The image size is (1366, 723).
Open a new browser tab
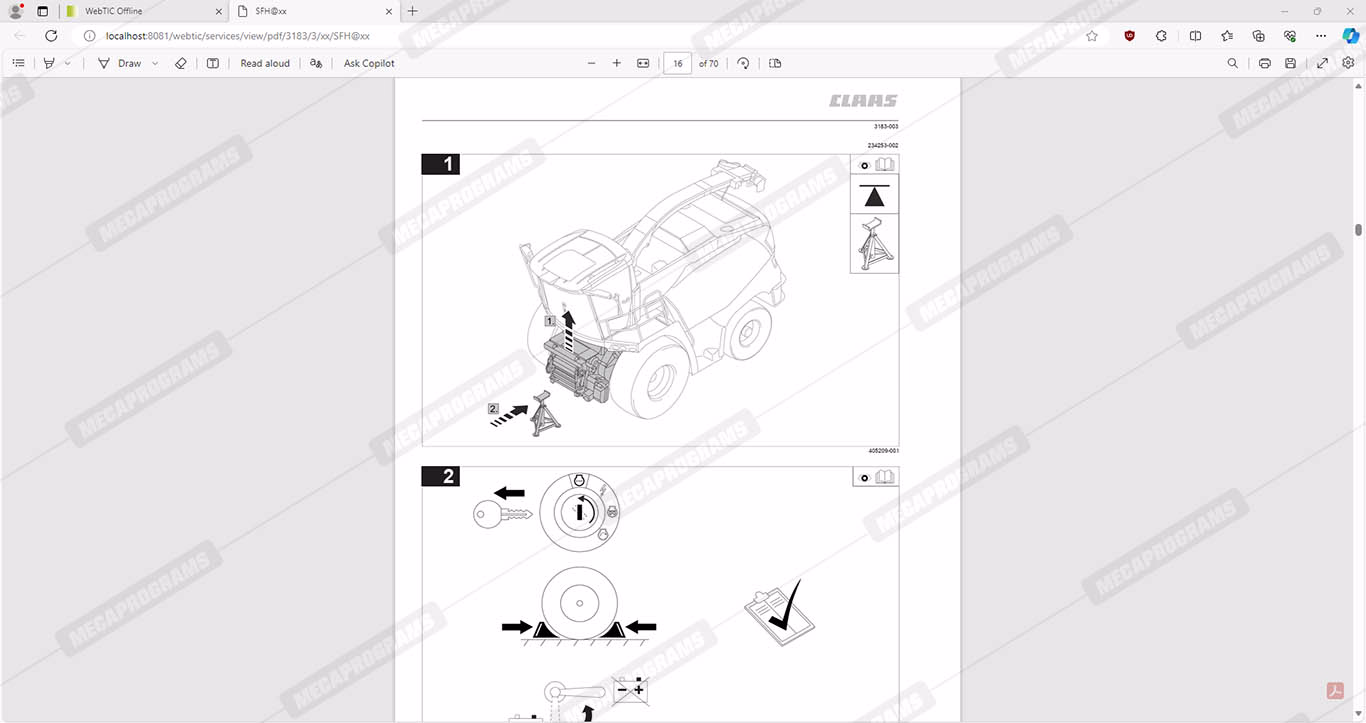click(x=413, y=11)
